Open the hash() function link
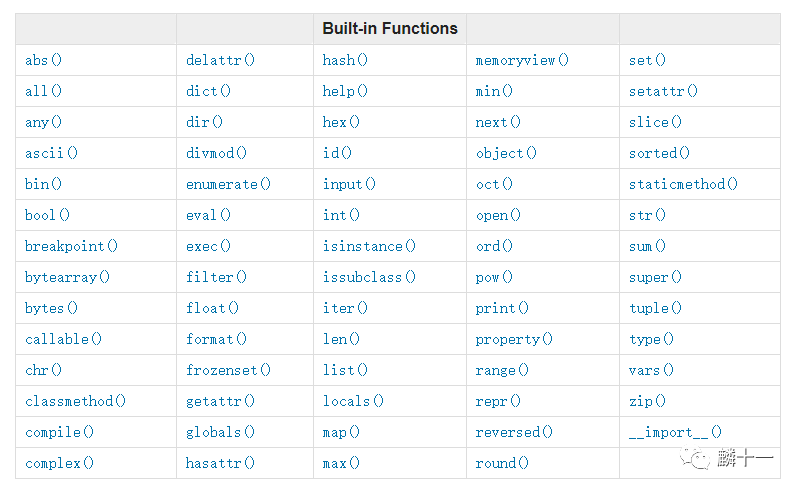The width and height of the screenshot is (799, 492). (x=345, y=60)
